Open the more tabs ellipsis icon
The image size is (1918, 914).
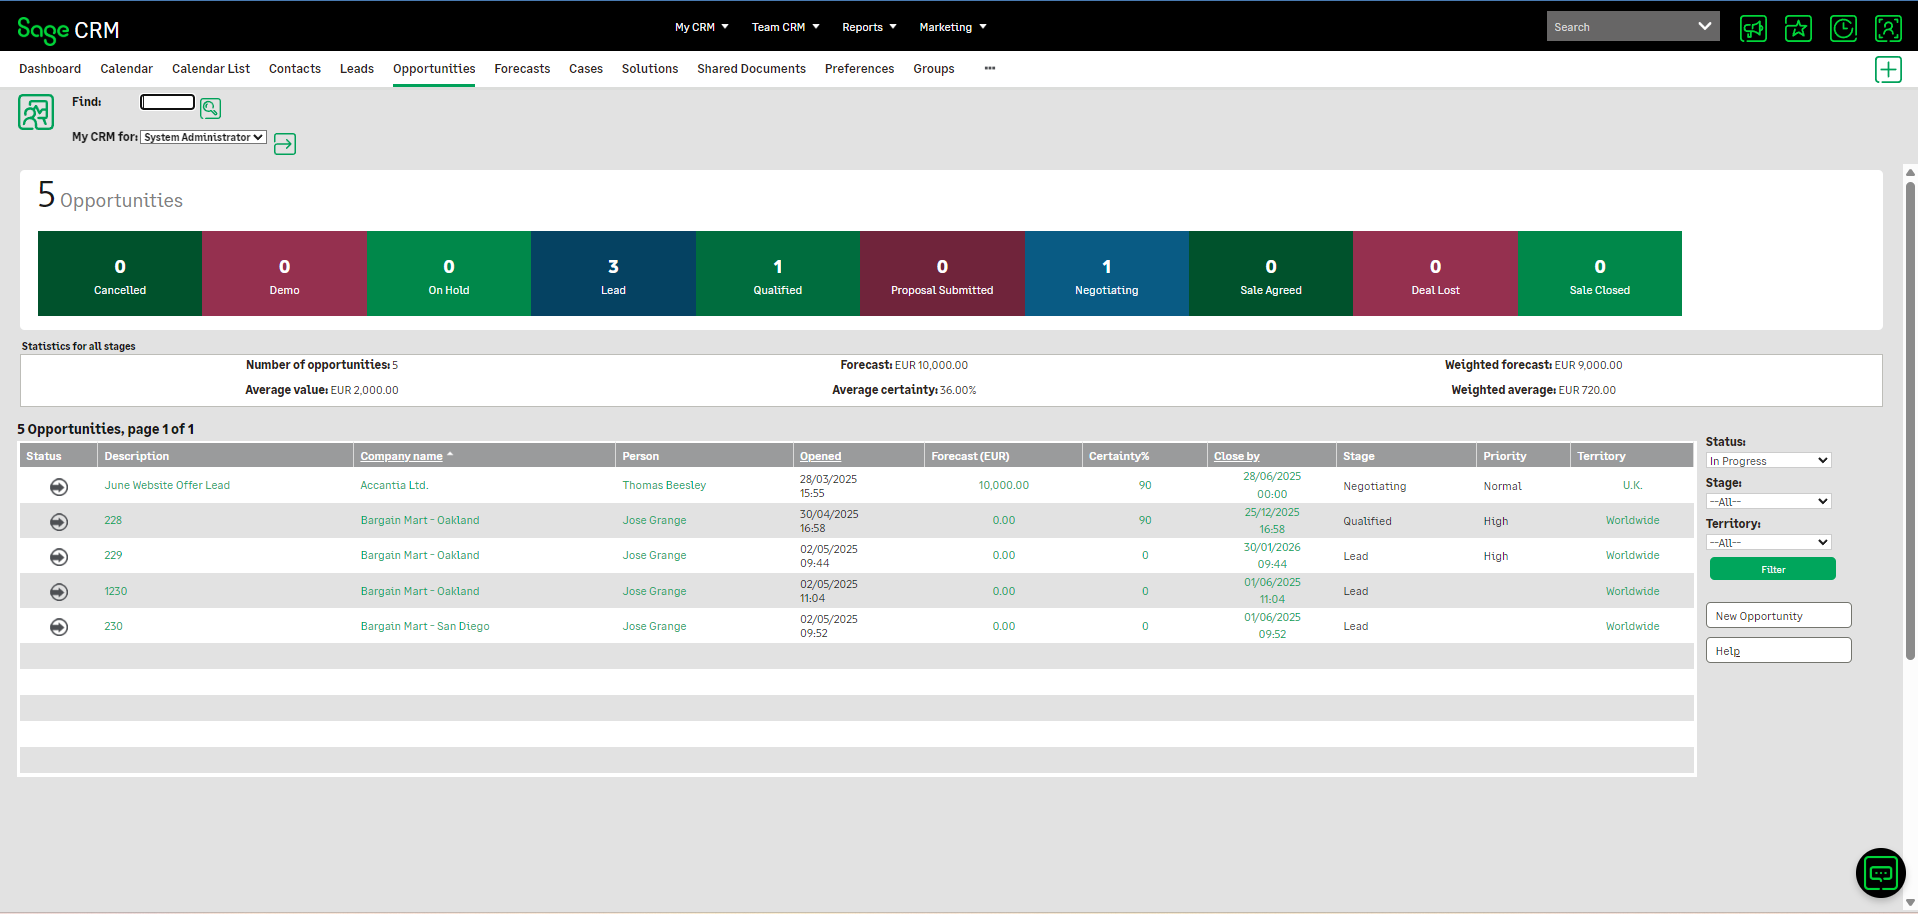click(x=990, y=68)
